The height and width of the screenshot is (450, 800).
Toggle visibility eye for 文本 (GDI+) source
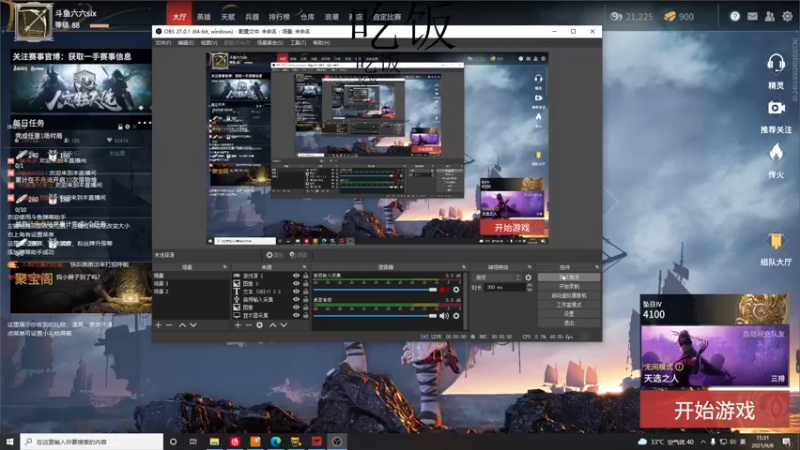click(x=296, y=291)
